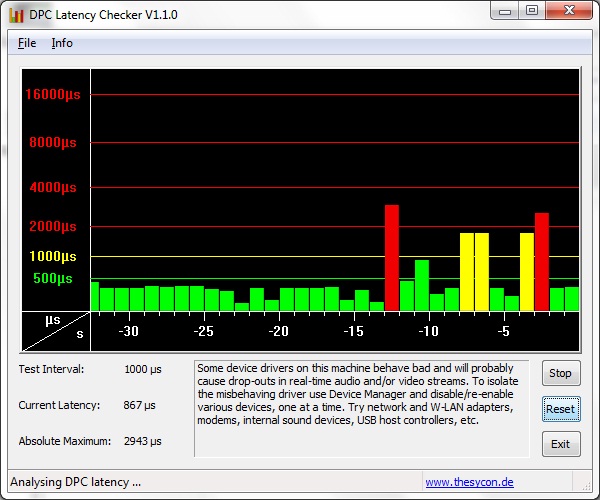Open the www.thesycon.de link
The image size is (600, 500).
[470, 482]
